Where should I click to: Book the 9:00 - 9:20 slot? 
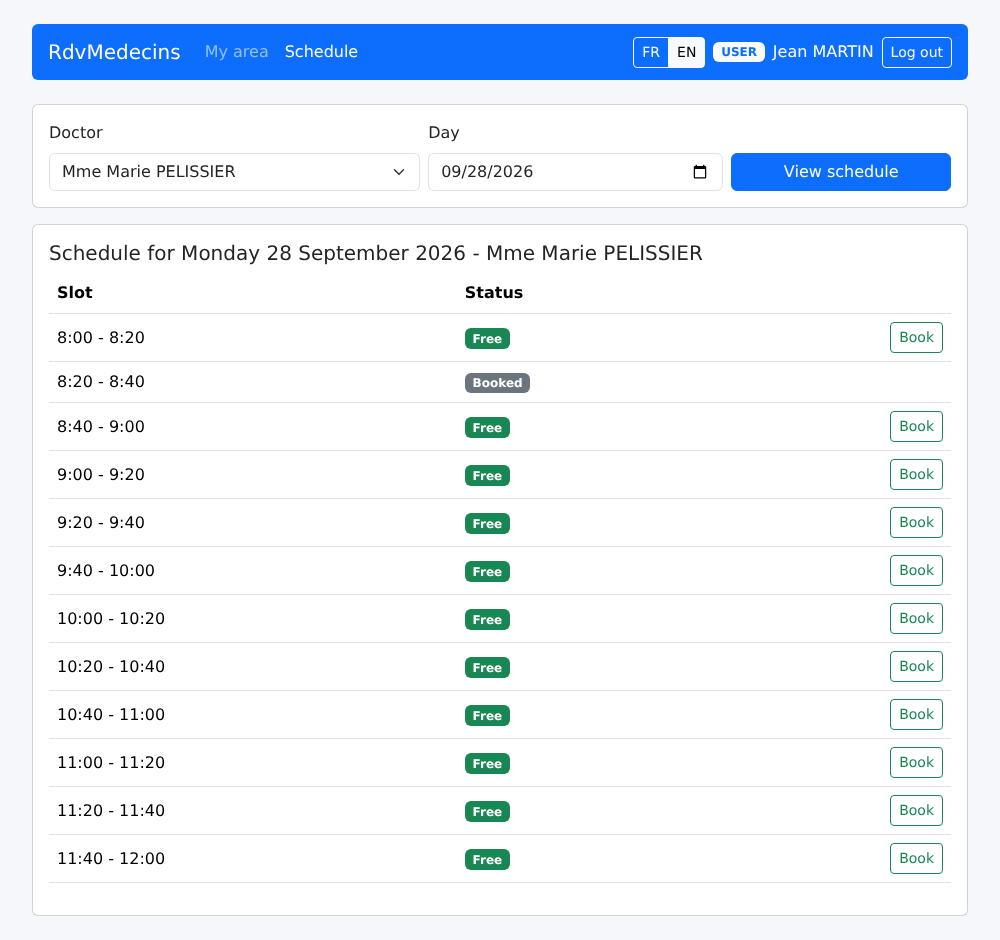coord(916,474)
